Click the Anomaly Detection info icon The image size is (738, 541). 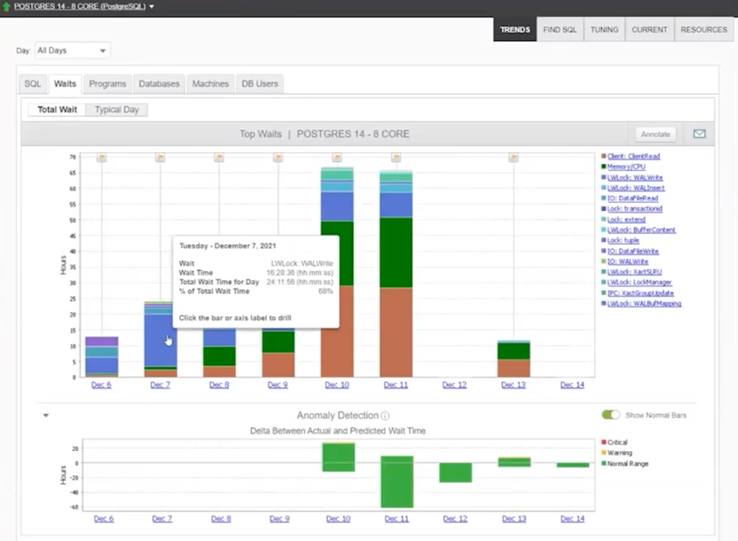click(x=385, y=416)
